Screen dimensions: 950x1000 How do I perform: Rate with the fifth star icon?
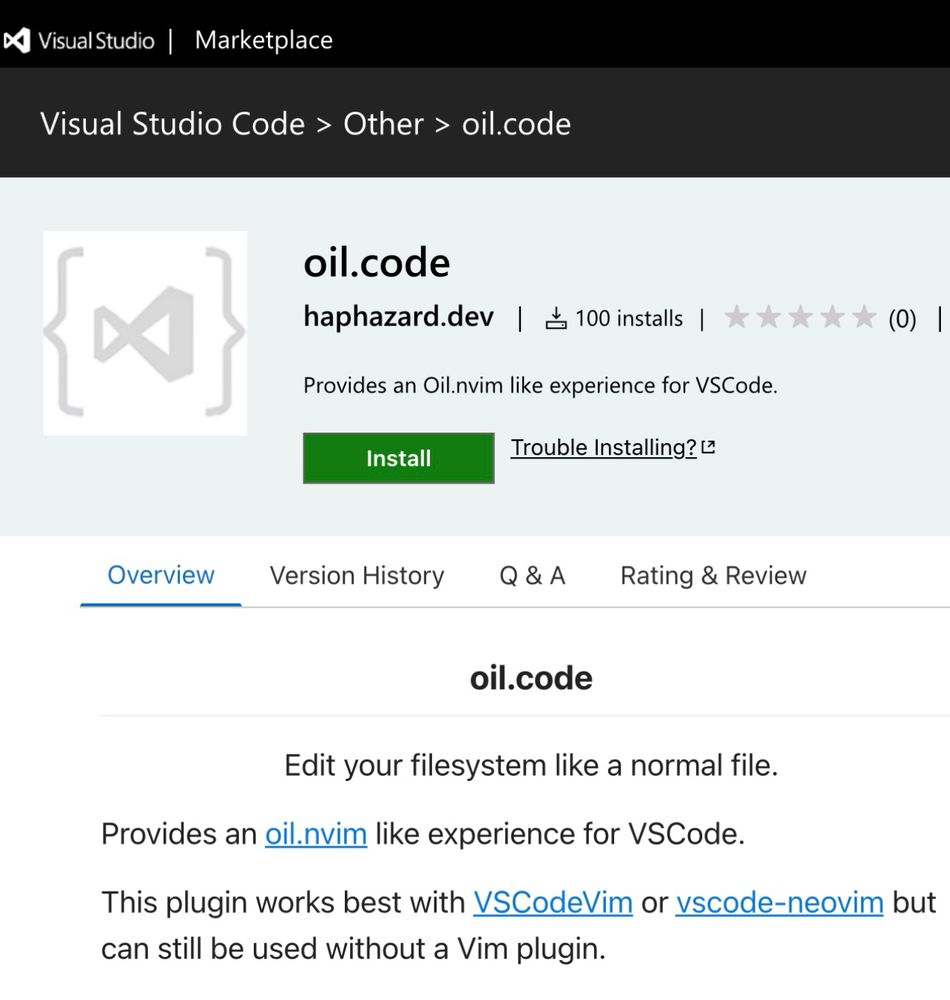coord(867,317)
